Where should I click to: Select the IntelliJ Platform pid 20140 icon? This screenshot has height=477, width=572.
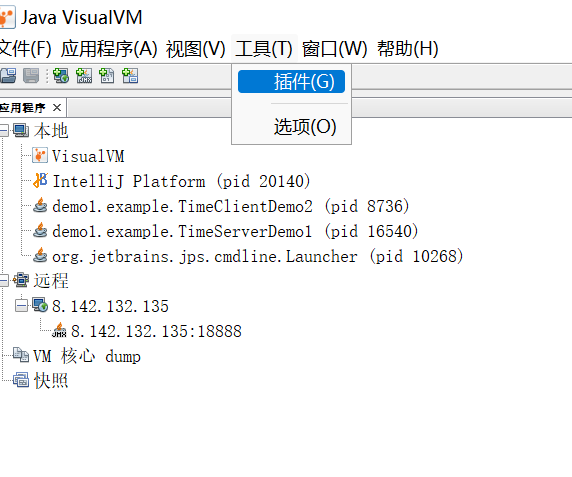40,181
